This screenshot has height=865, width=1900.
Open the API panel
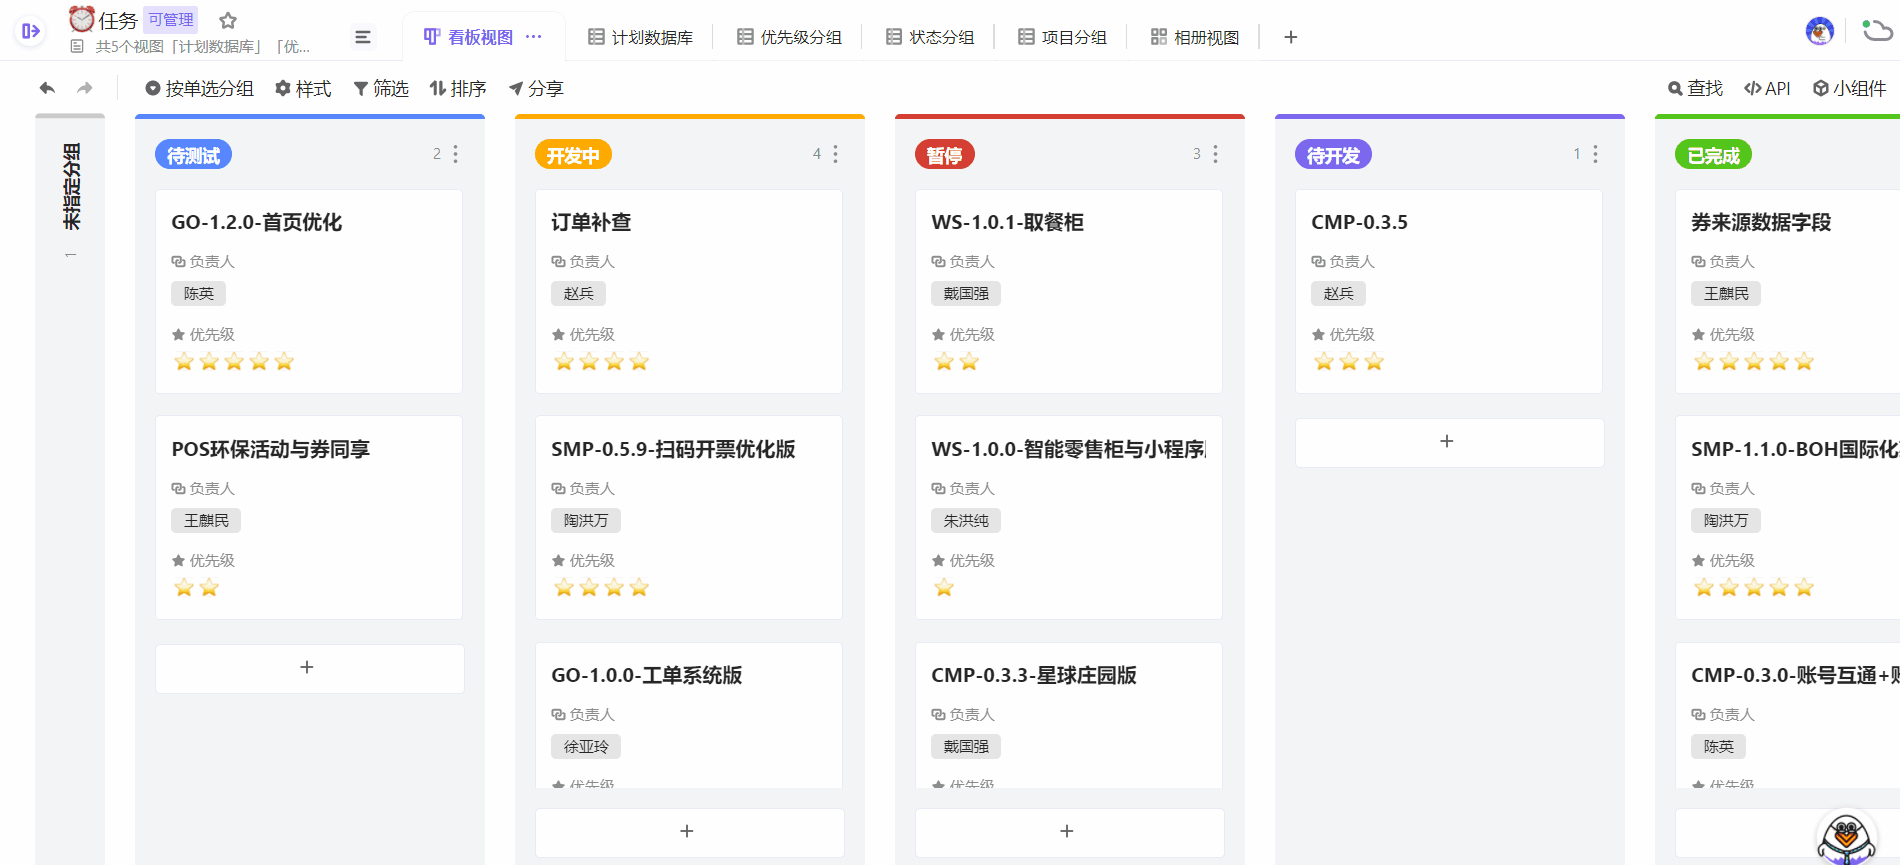[1767, 88]
